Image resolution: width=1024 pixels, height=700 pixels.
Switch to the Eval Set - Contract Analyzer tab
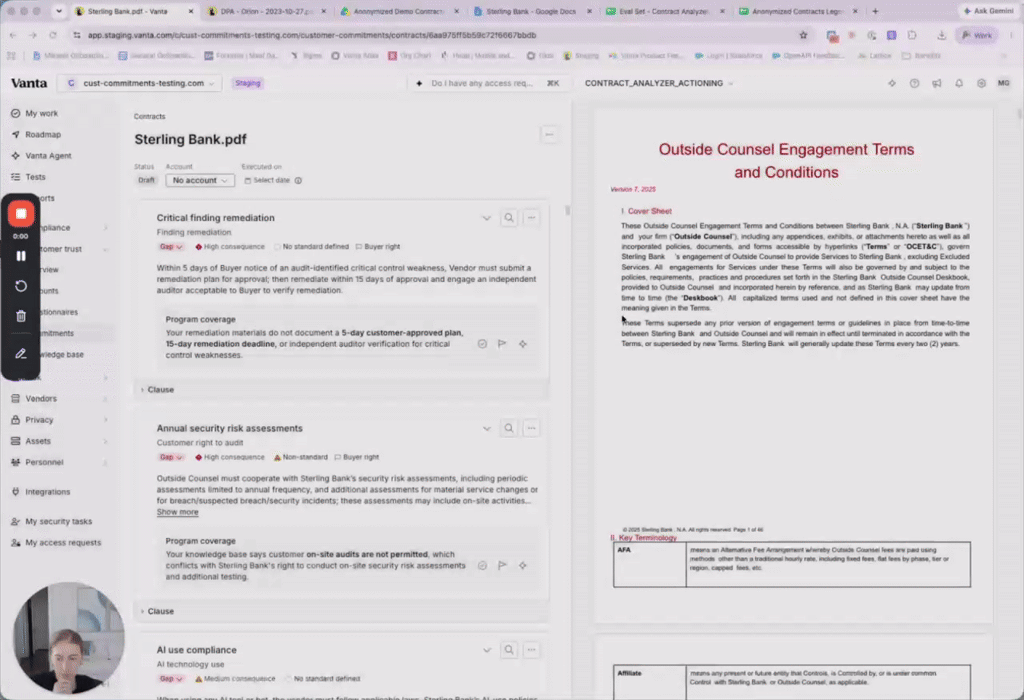(x=664, y=11)
